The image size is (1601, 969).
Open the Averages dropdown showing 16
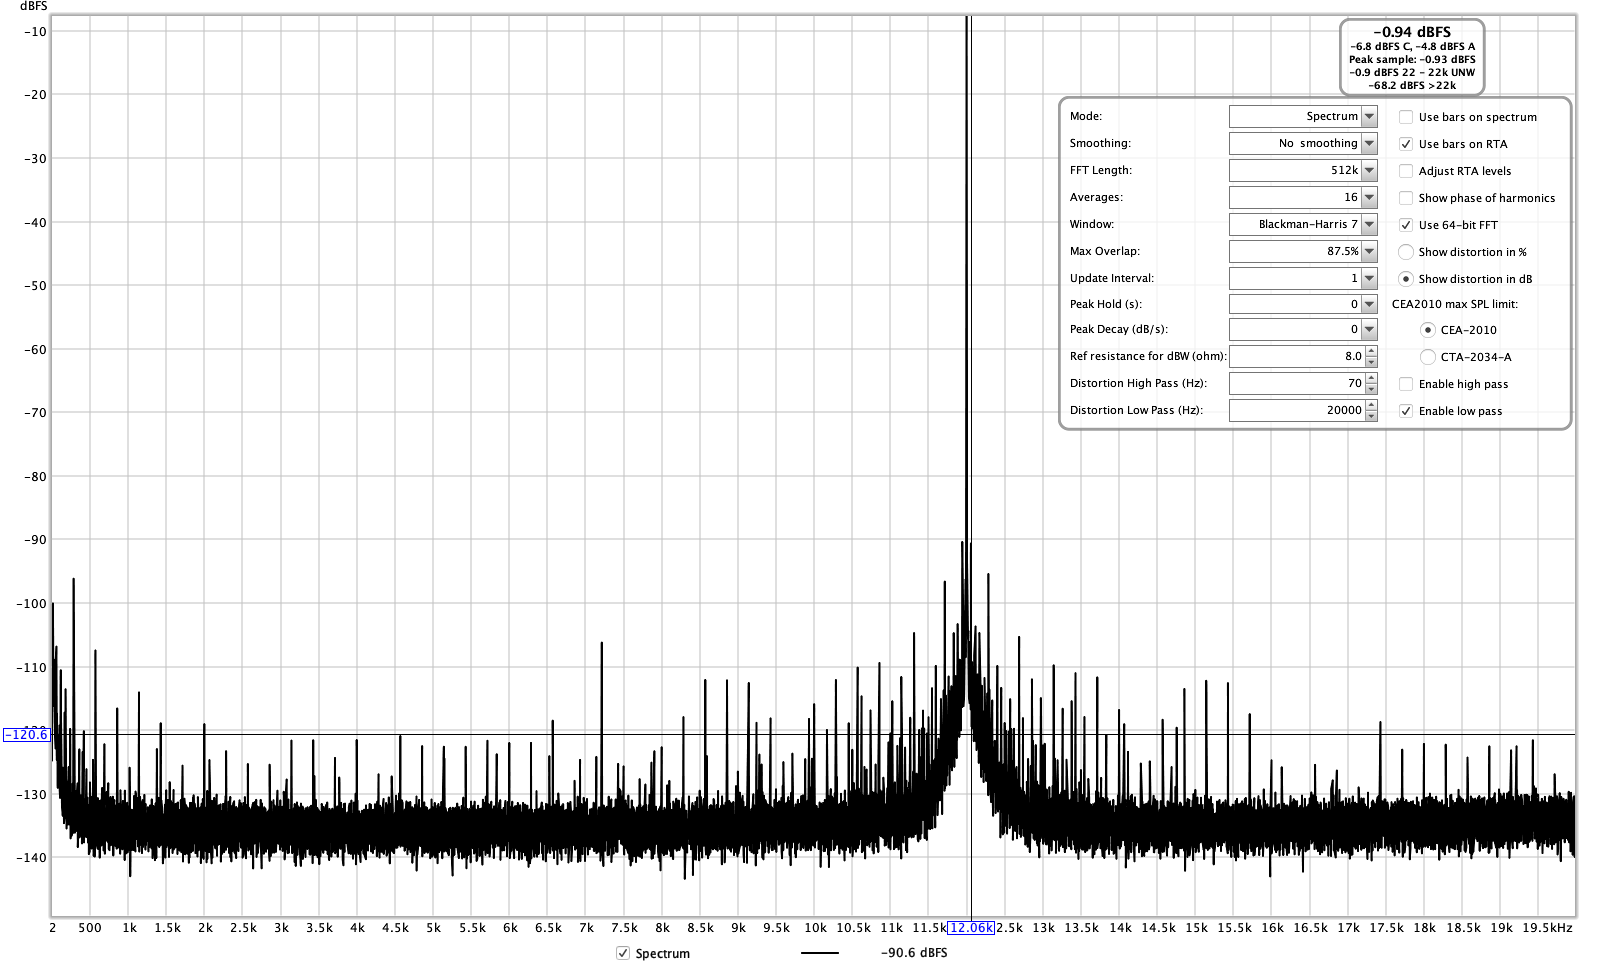pyautogui.click(x=1302, y=198)
